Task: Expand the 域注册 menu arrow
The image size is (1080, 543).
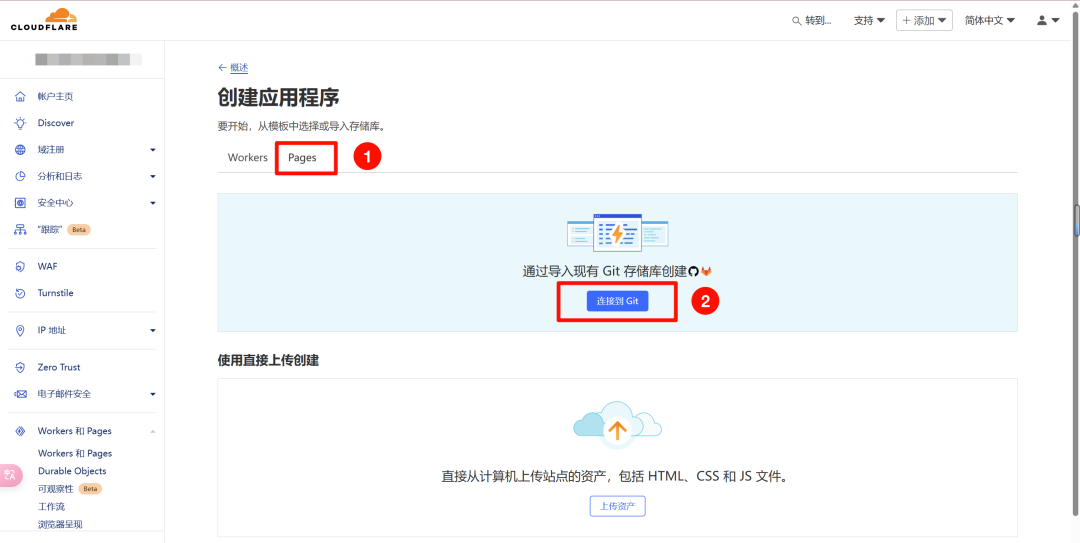Action: click(x=153, y=150)
